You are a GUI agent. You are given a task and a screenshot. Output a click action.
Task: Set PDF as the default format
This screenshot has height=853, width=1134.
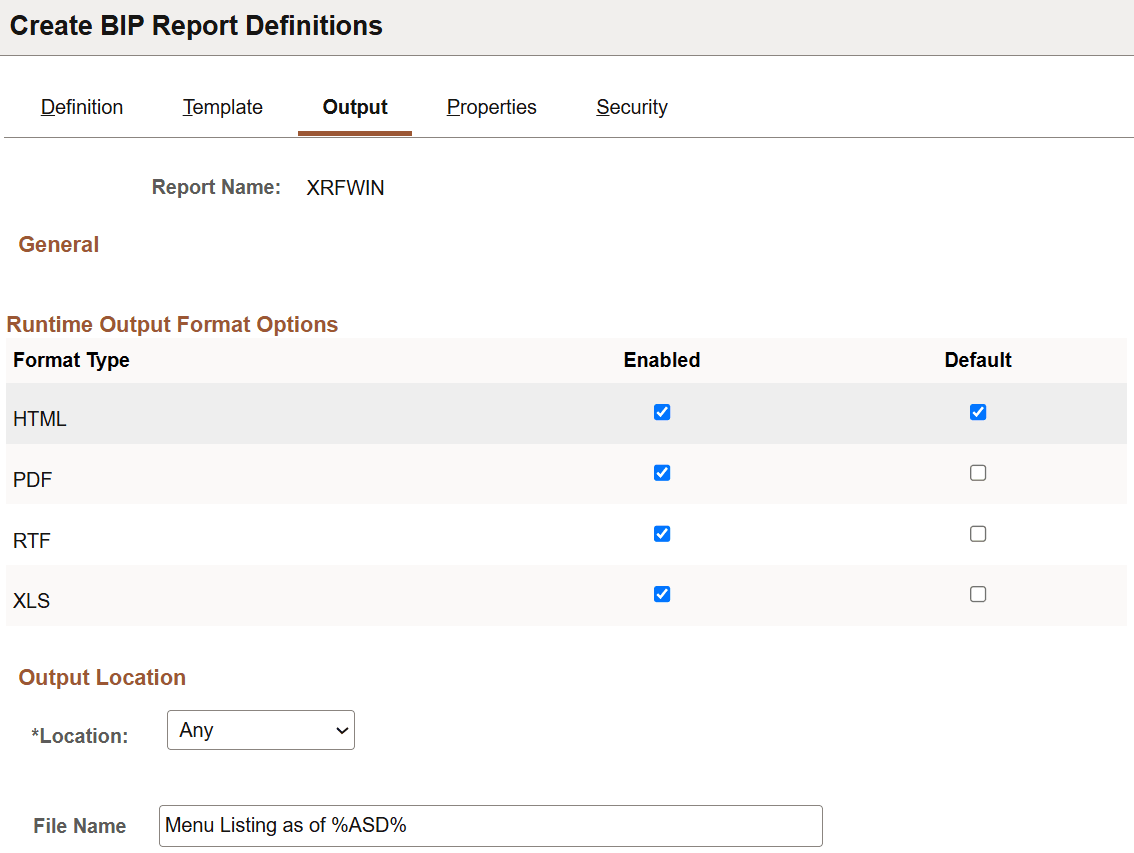977,473
